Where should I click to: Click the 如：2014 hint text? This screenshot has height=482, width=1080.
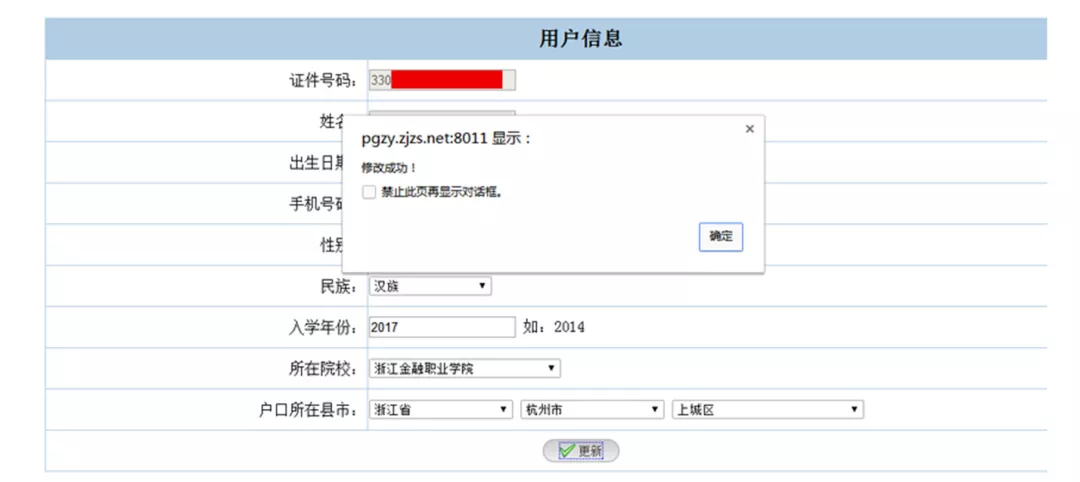coord(554,327)
